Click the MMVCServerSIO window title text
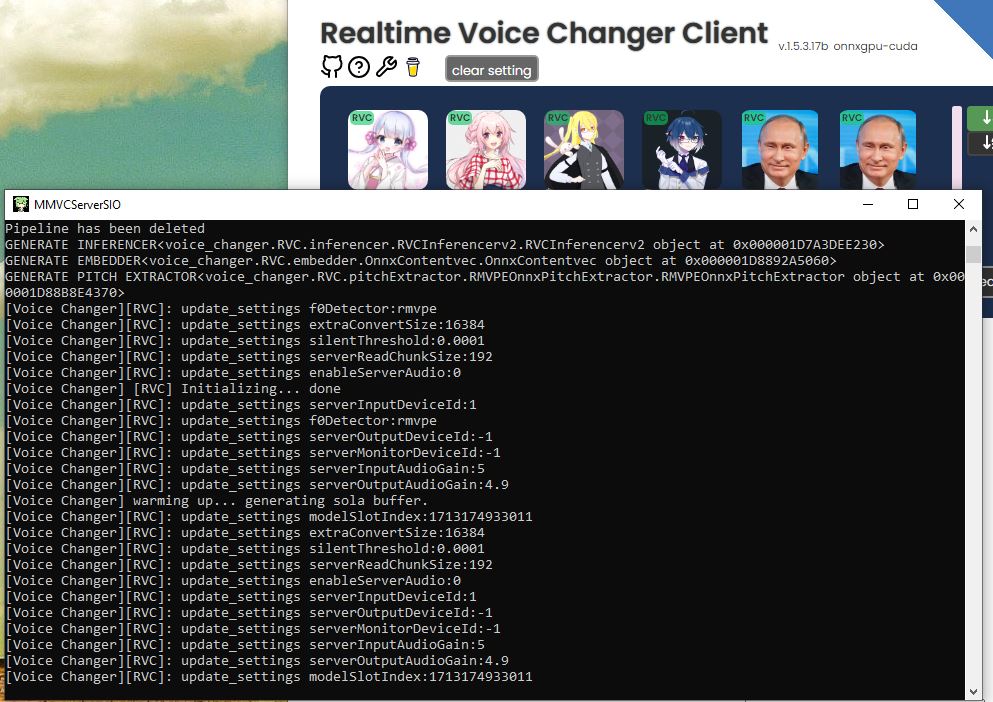Image resolution: width=993 pixels, height=702 pixels. point(77,205)
